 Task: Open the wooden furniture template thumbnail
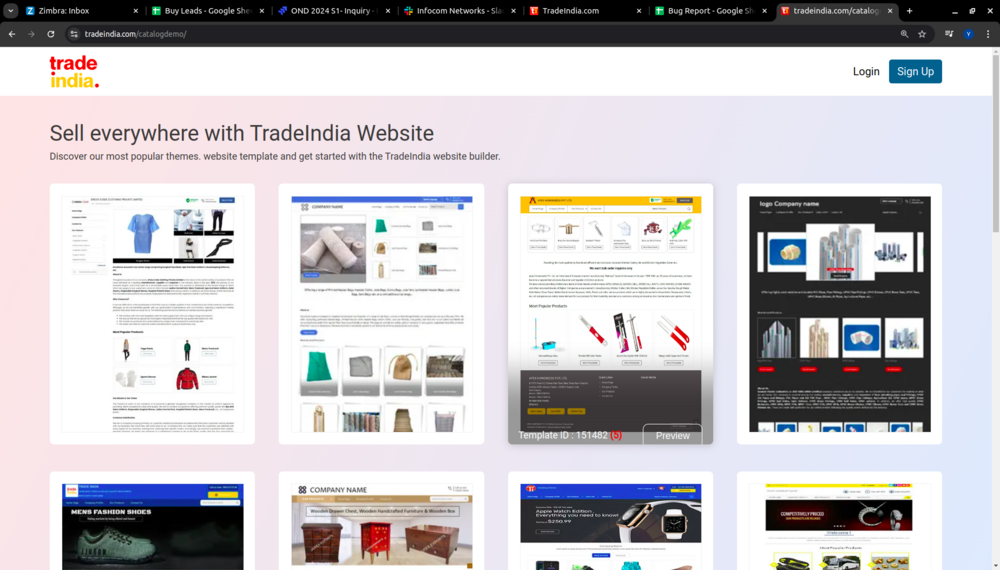(381, 526)
